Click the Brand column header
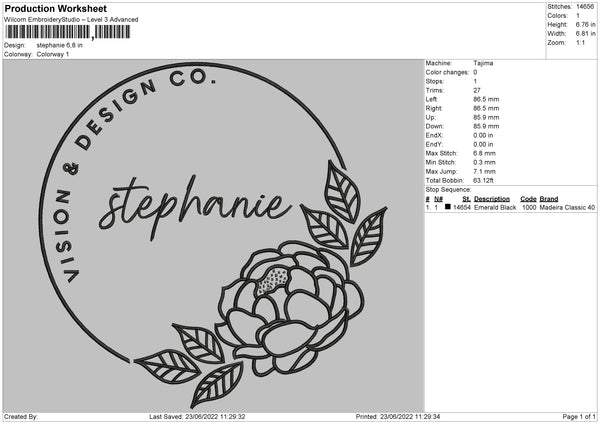The image size is (600, 424). [549, 199]
